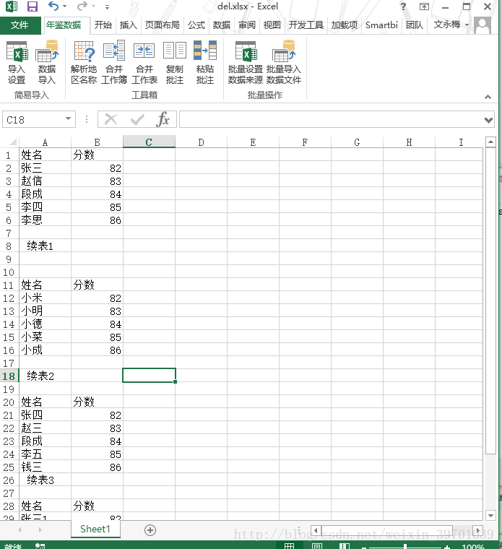Click the zoom slider handle in status bar
Screen dimensions: 502x549
coord(405,546)
